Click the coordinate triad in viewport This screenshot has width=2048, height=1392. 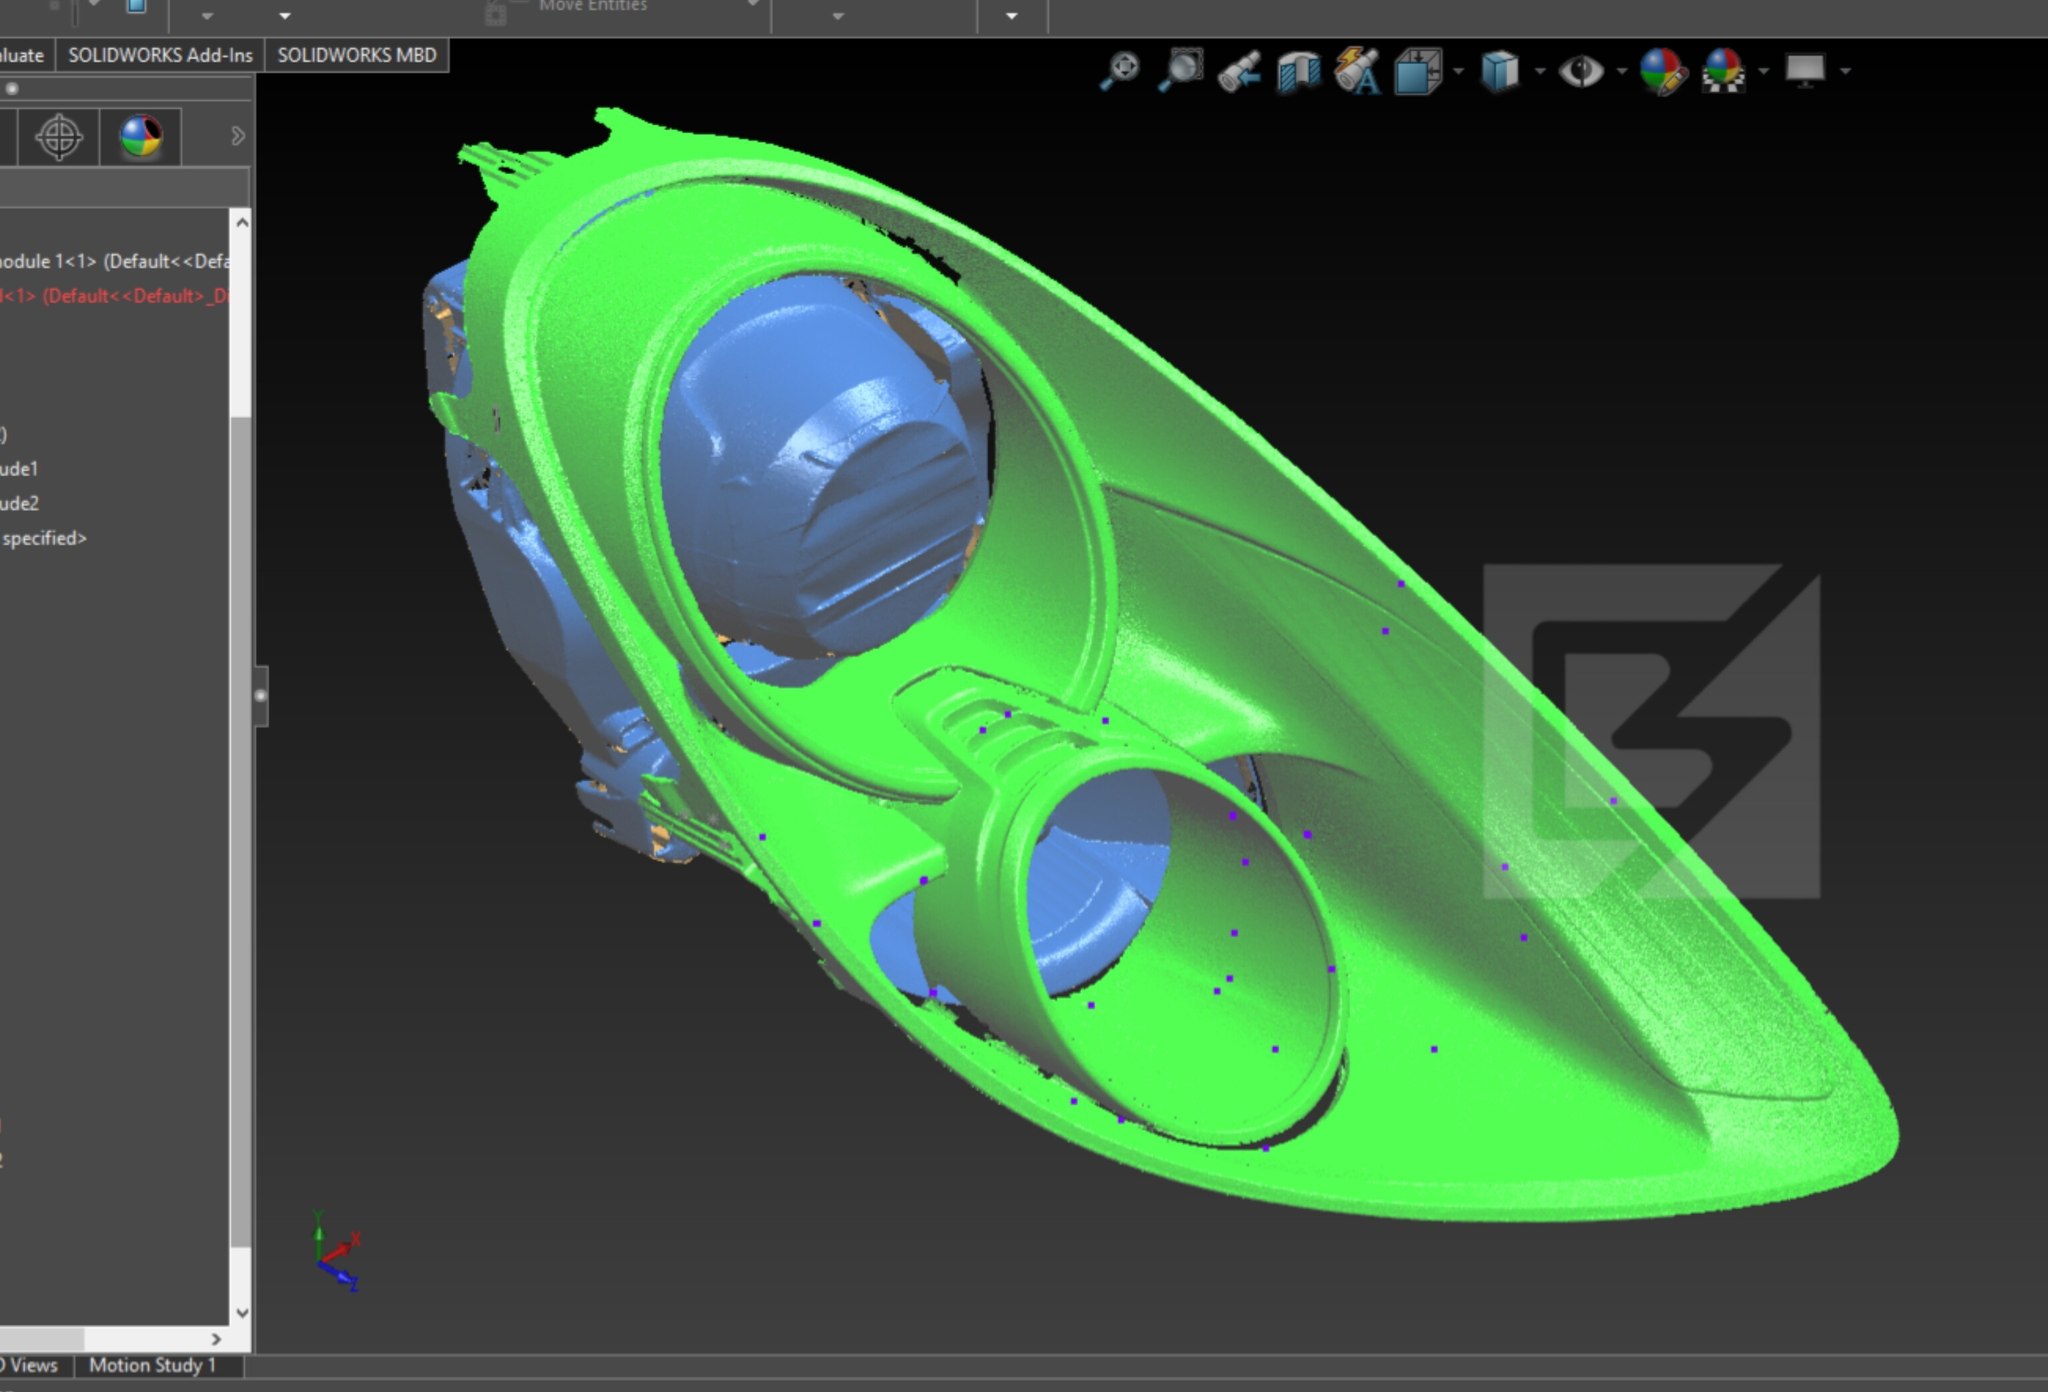[x=337, y=1252]
